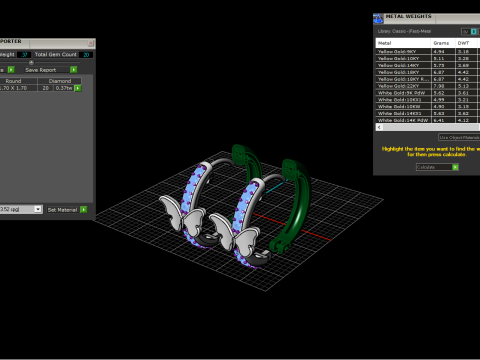Click the slider handle under total weight
The image size is (480, 360).
31,62
